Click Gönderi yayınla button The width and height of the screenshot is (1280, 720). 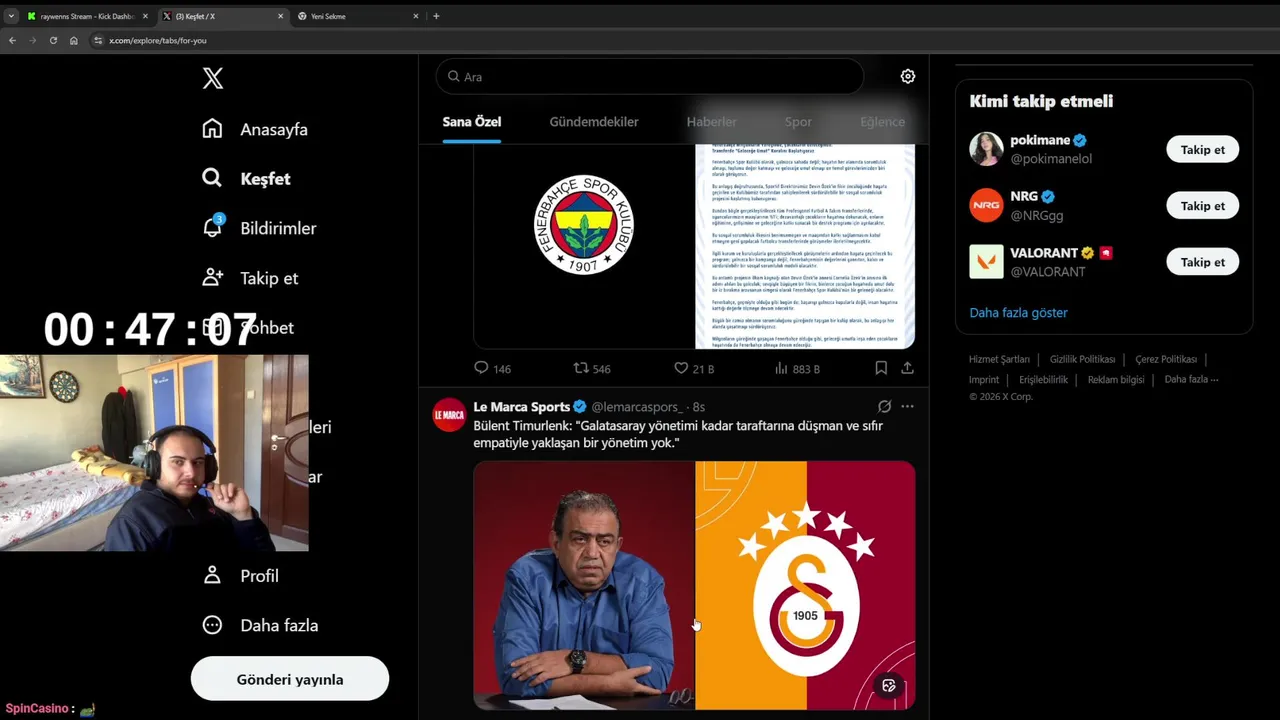point(290,679)
